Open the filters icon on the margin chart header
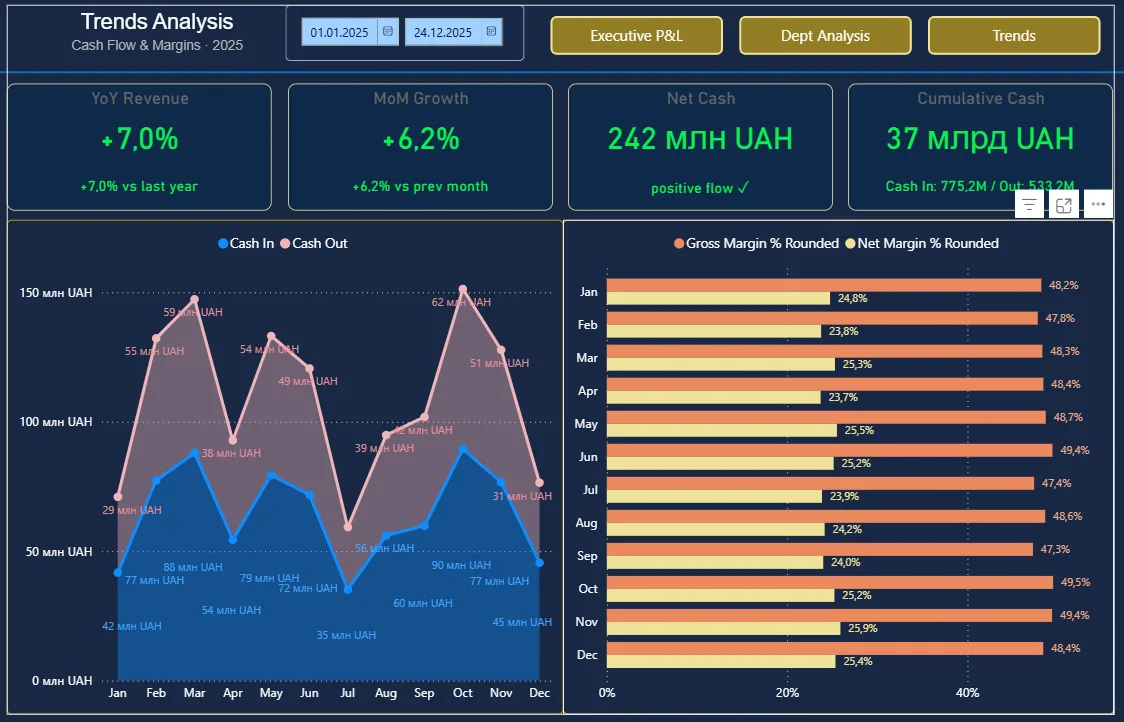Viewport: 1124px width, 722px height. [1029, 205]
